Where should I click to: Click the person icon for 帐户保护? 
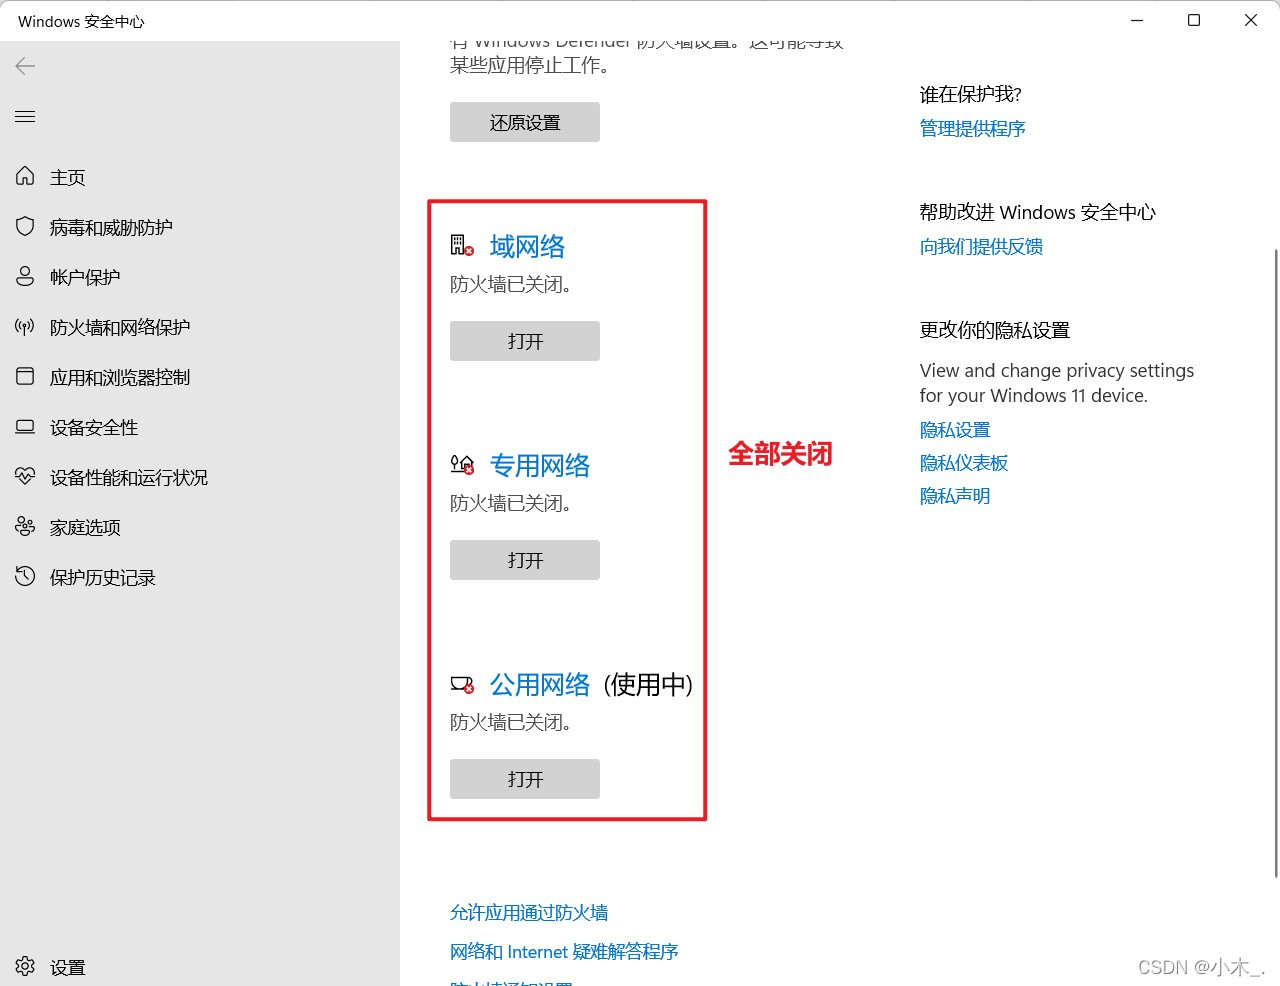click(25, 277)
